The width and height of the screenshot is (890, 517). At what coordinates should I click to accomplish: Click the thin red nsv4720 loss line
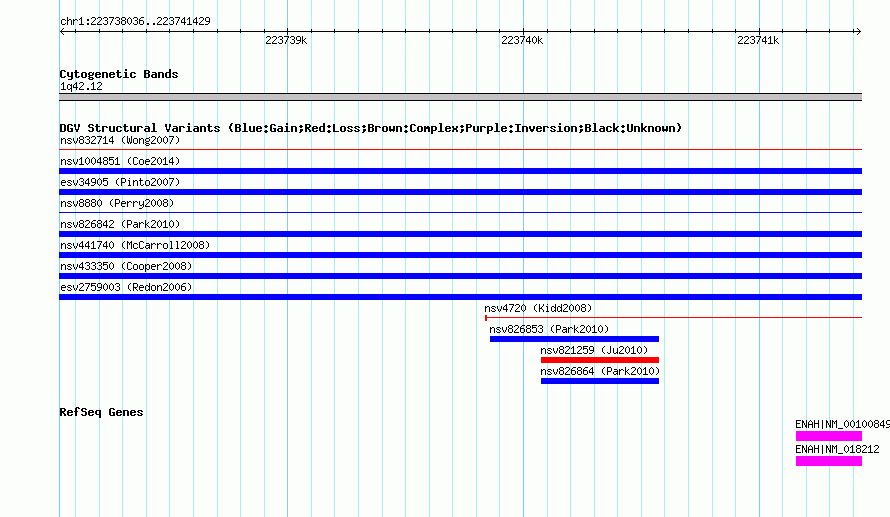(x=674, y=317)
